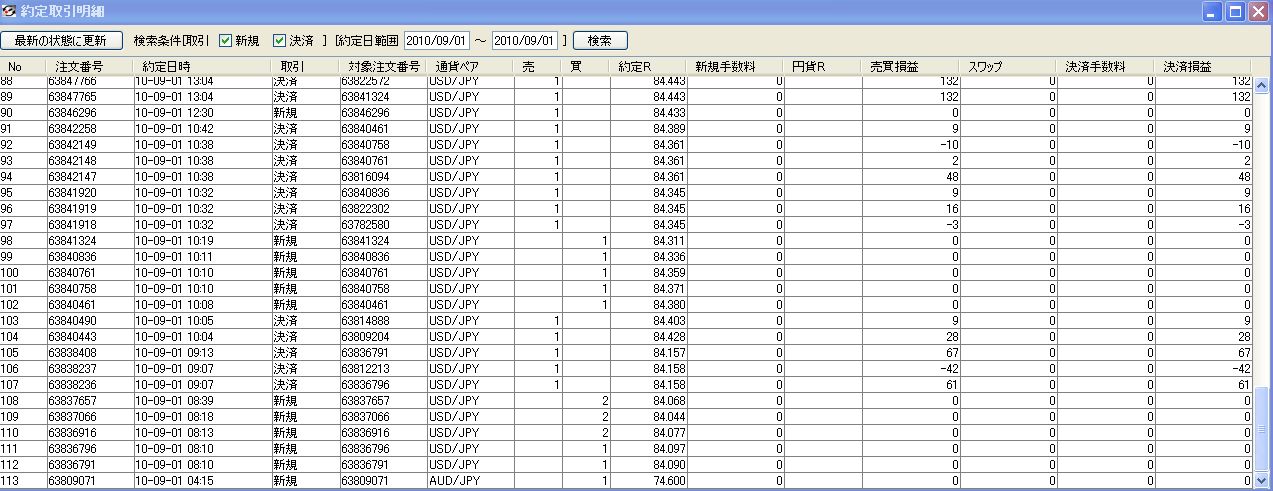Image resolution: width=1273 pixels, height=491 pixels.
Task: Click the timestamp 10-09-01 10:42
Action: pyautogui.click(x=174, y=129)
